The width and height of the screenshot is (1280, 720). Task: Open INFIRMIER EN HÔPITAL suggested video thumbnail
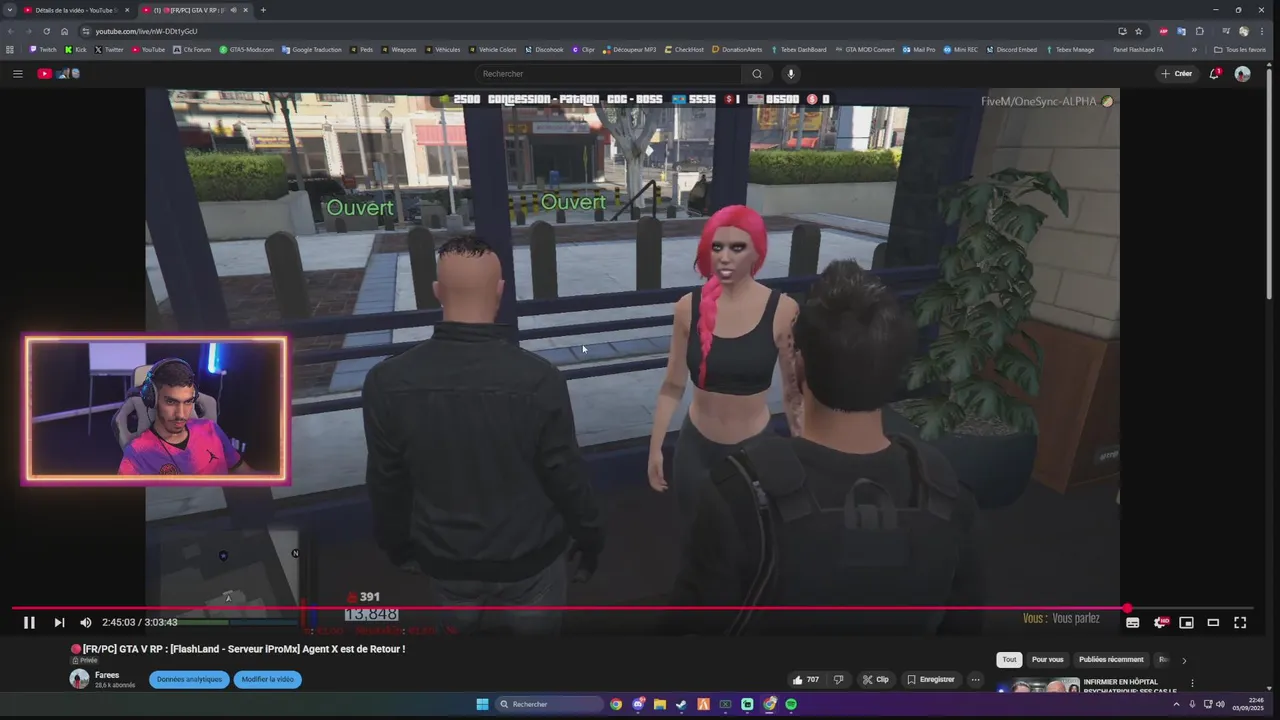point(1038,686)
